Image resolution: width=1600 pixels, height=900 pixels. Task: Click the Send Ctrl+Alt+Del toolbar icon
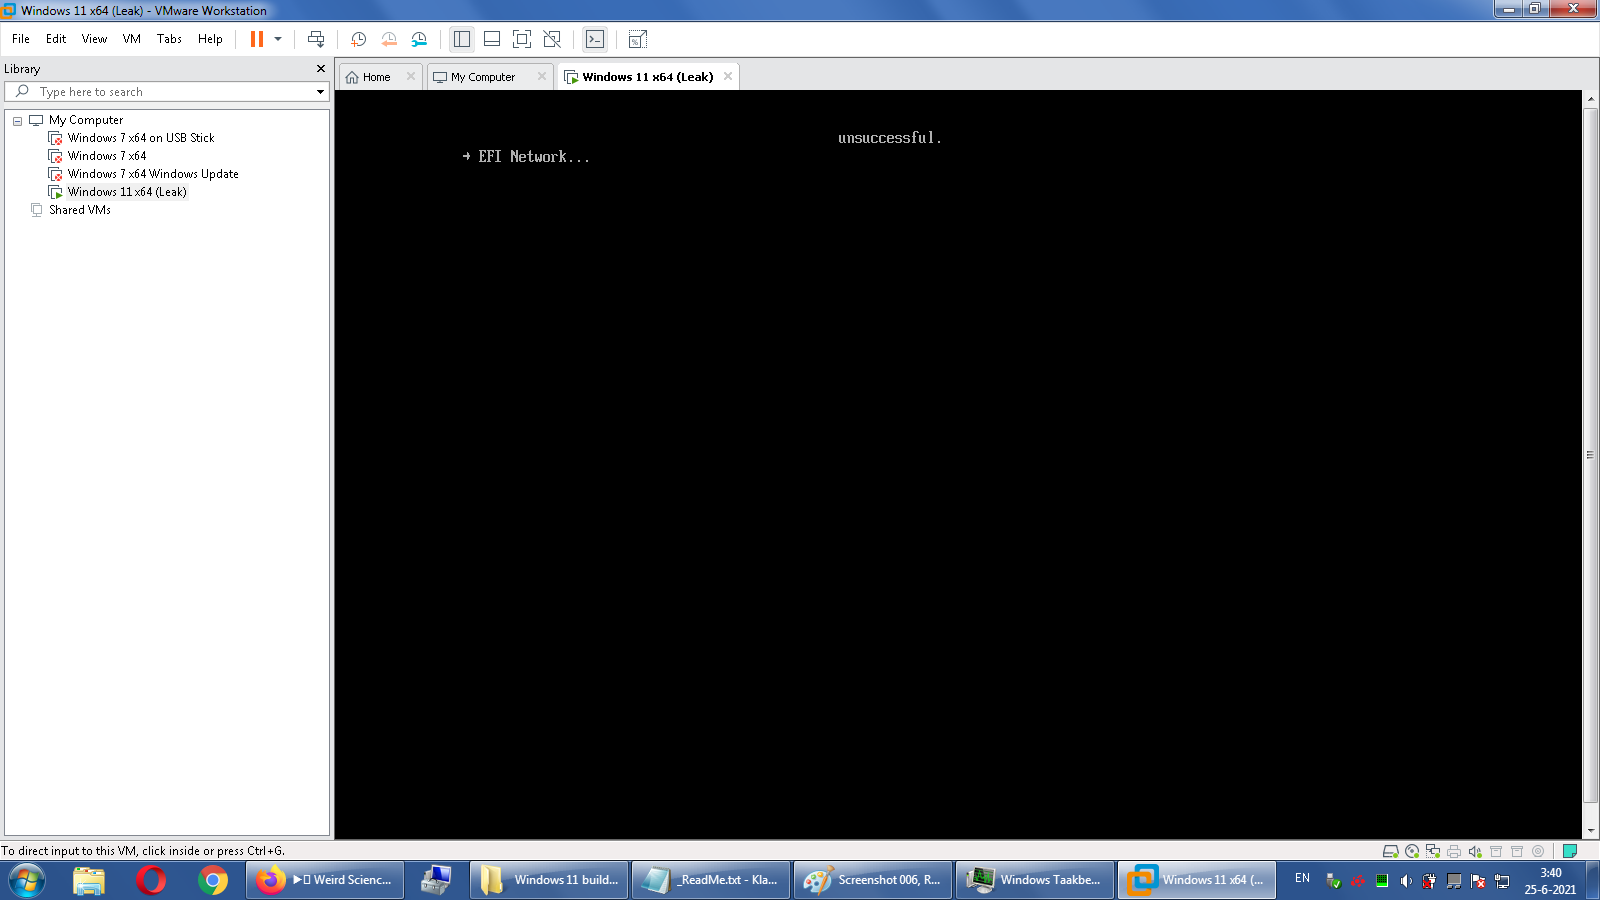point(316,39)
